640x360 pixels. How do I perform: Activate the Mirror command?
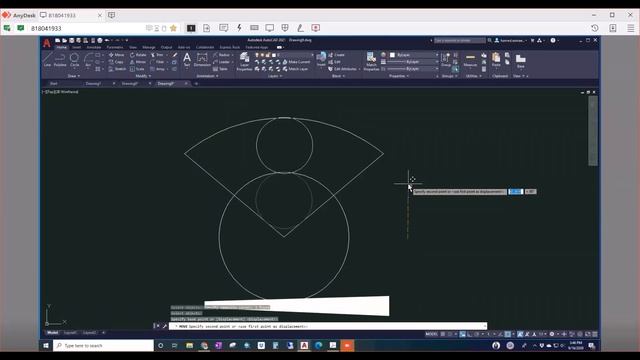pyautogui.click(x=138, y=62)
